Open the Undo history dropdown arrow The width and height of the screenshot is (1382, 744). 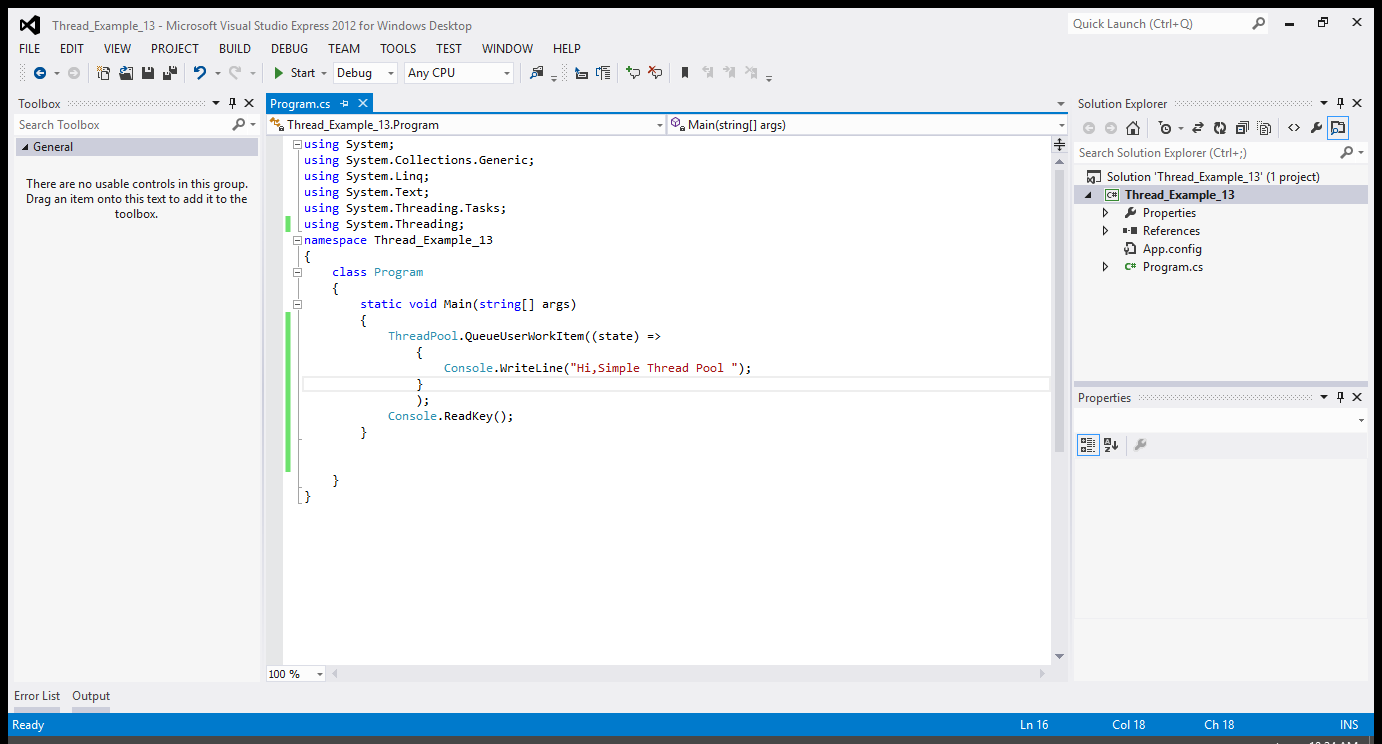[217, 73]
